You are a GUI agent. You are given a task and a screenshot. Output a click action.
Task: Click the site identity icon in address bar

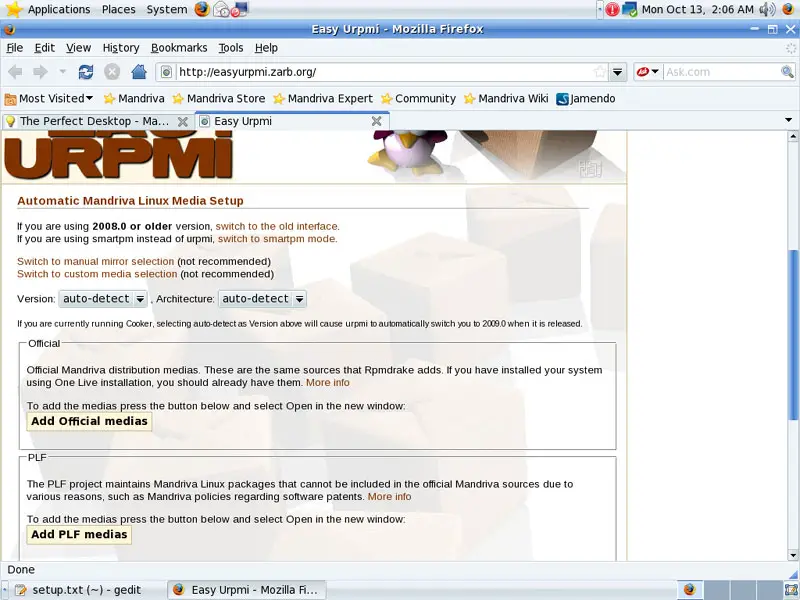click(166, 72)
